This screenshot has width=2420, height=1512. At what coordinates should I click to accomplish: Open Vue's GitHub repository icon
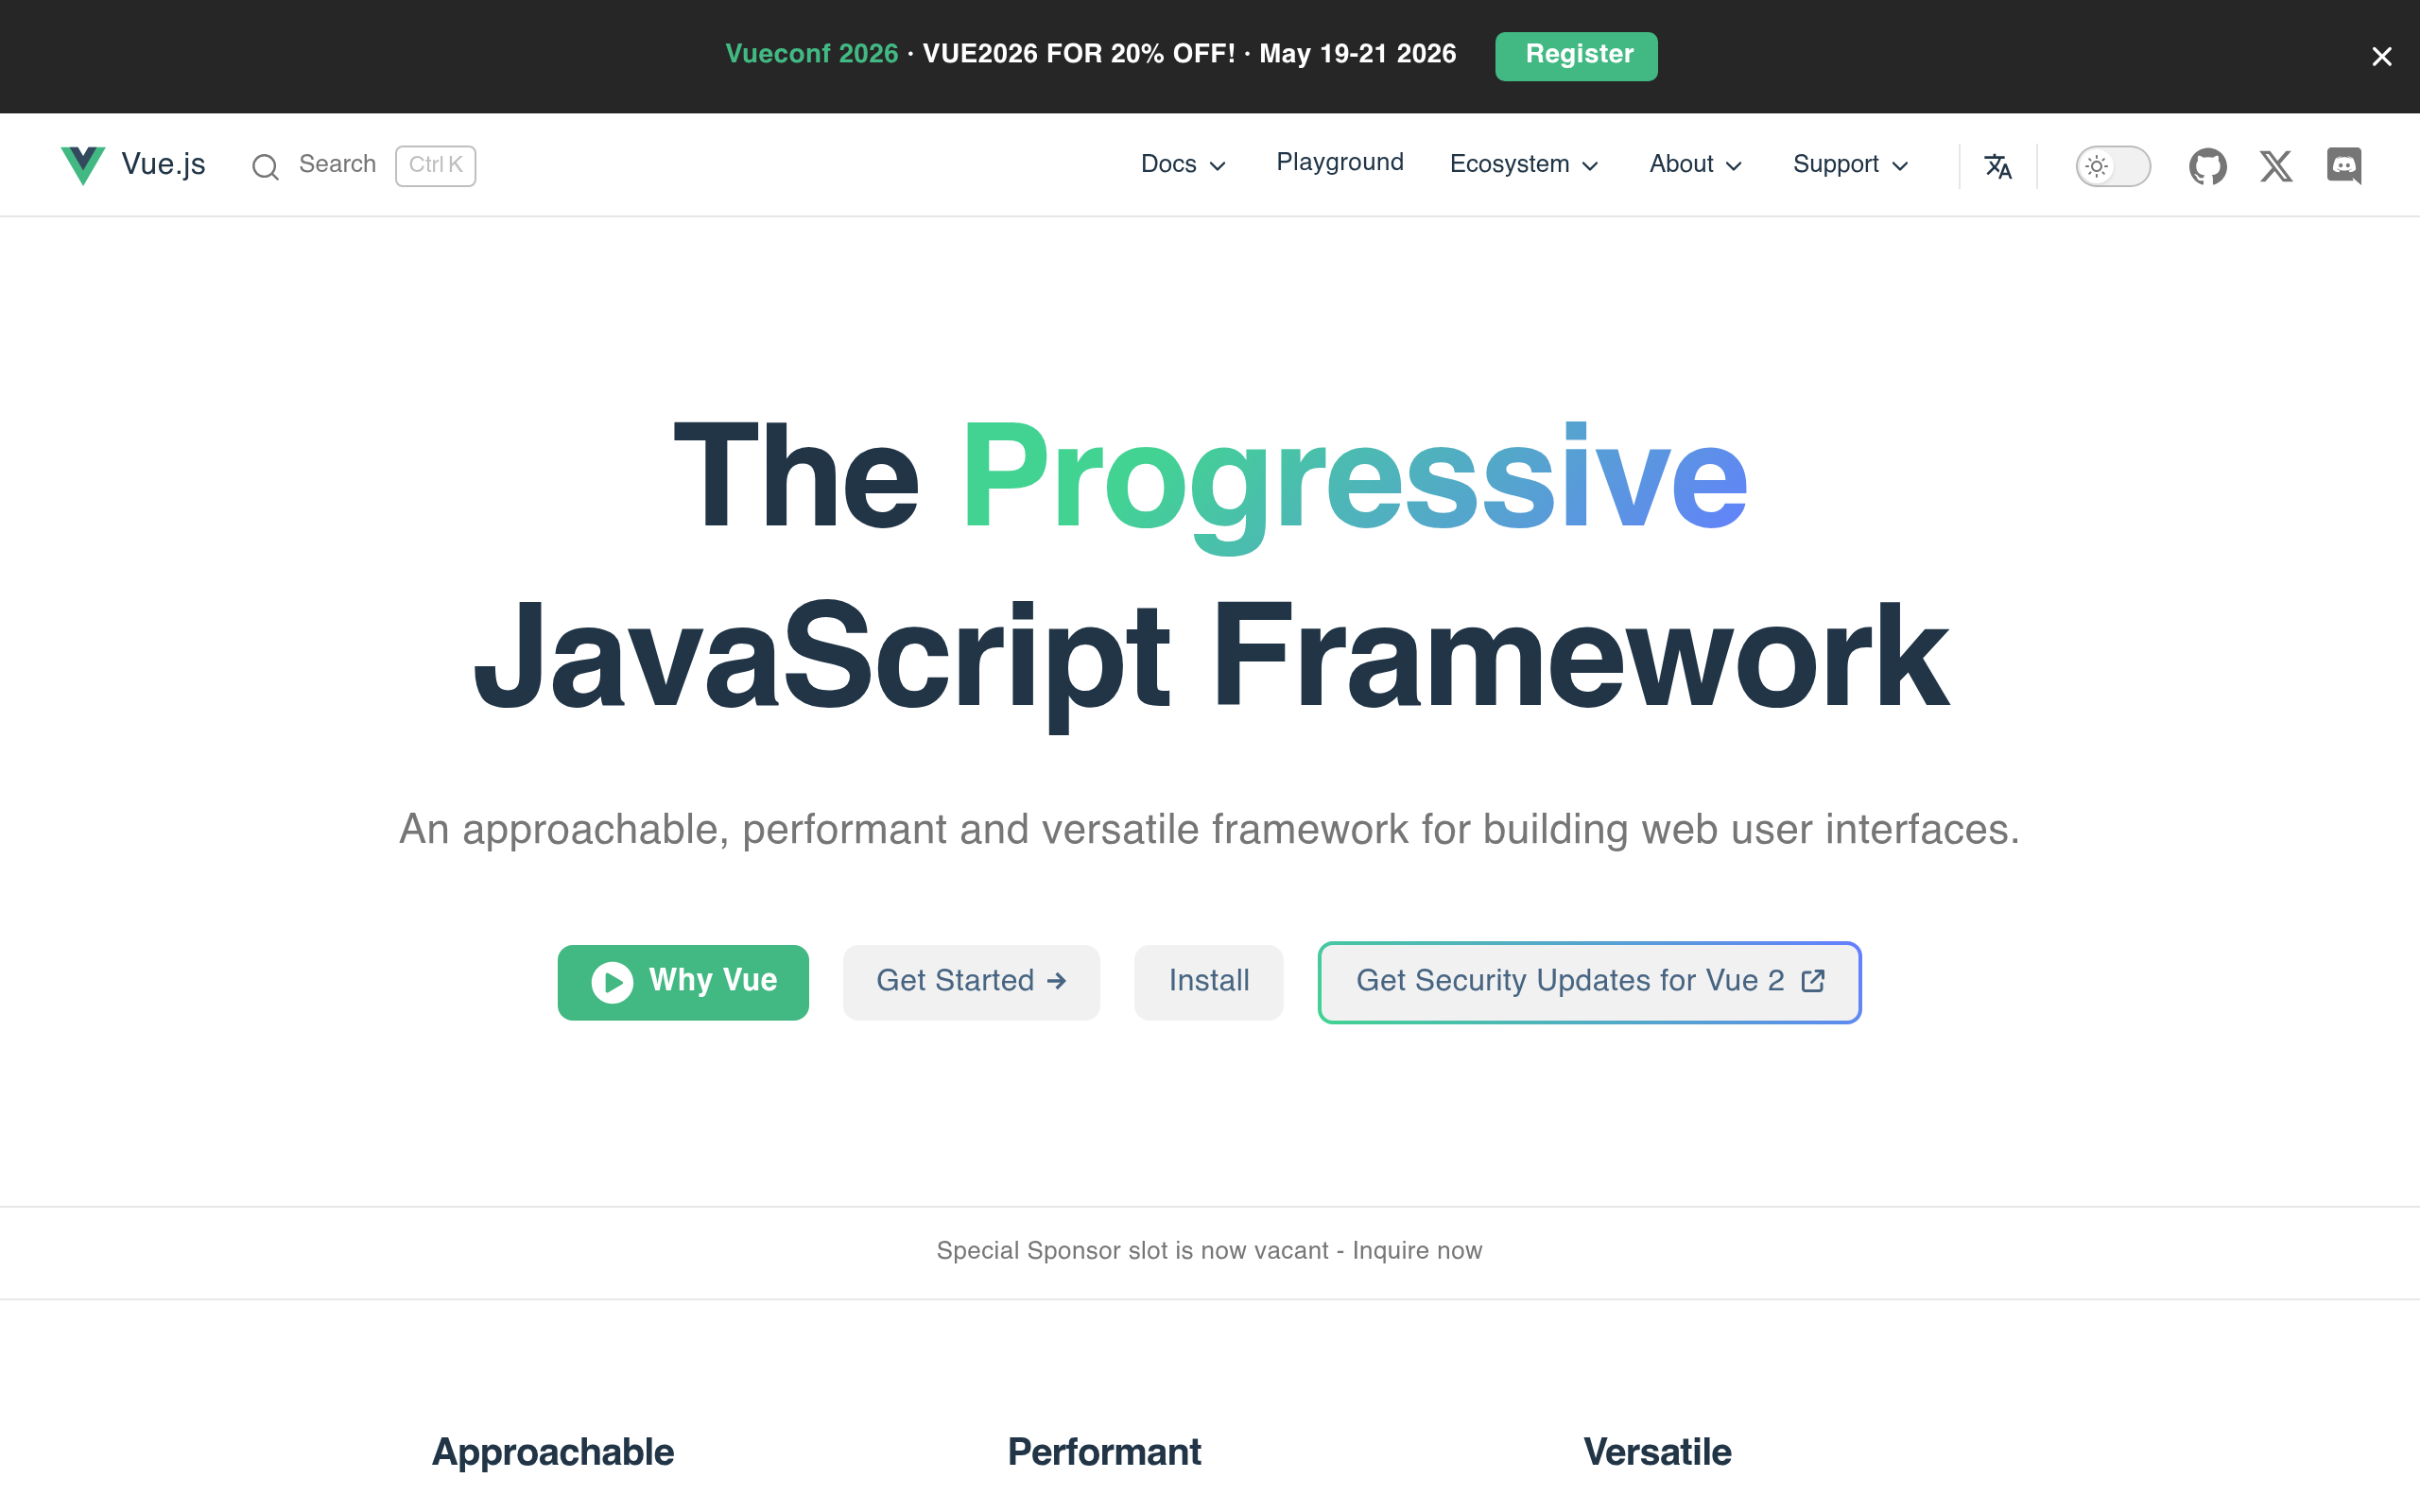click(x=2207, y=166)
